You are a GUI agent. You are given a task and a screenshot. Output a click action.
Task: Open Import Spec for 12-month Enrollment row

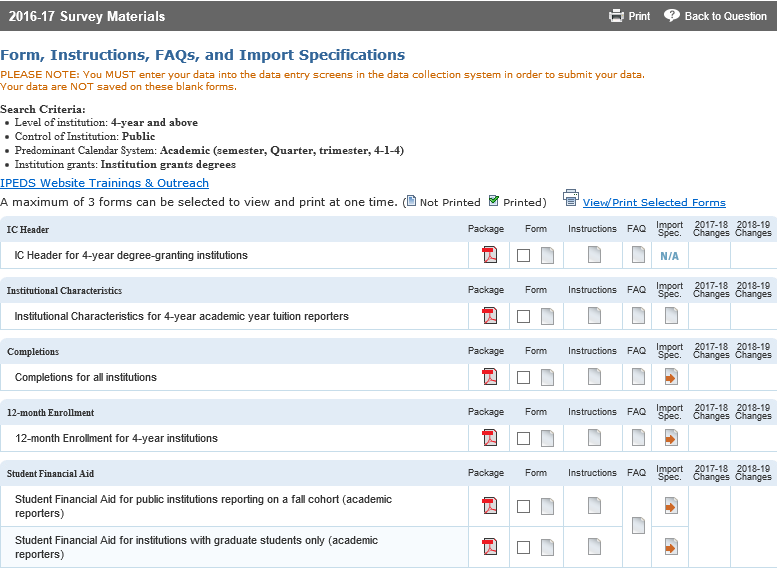coord(671,438)
